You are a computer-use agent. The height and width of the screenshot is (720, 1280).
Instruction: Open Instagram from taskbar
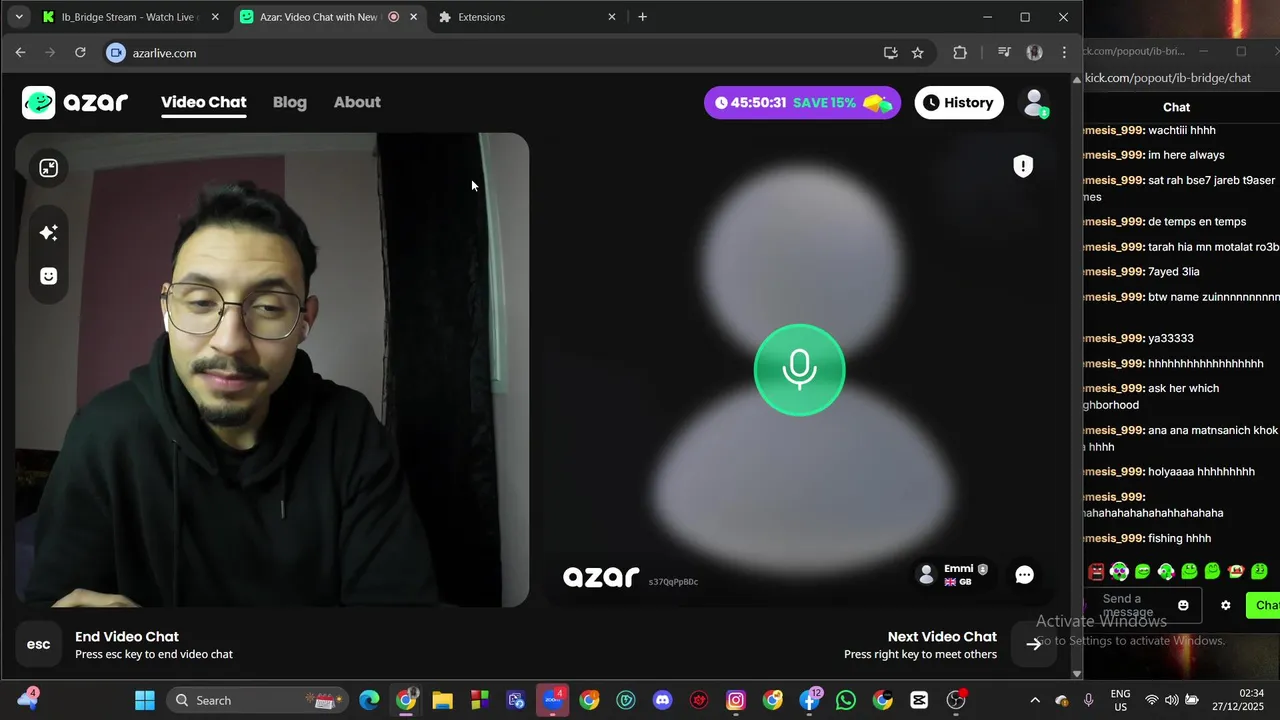pos(736,700)
